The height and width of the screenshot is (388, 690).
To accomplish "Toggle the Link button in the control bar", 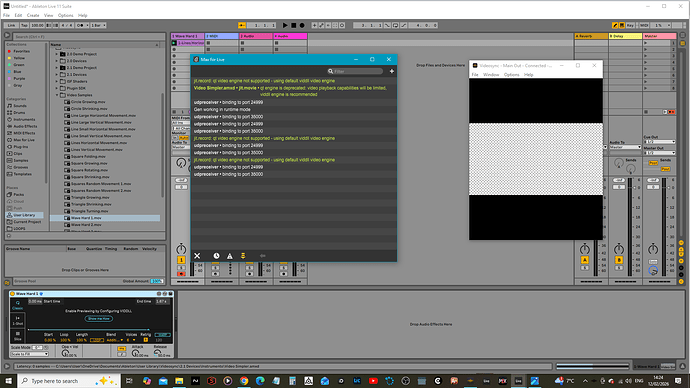I will tap(11, 26).
